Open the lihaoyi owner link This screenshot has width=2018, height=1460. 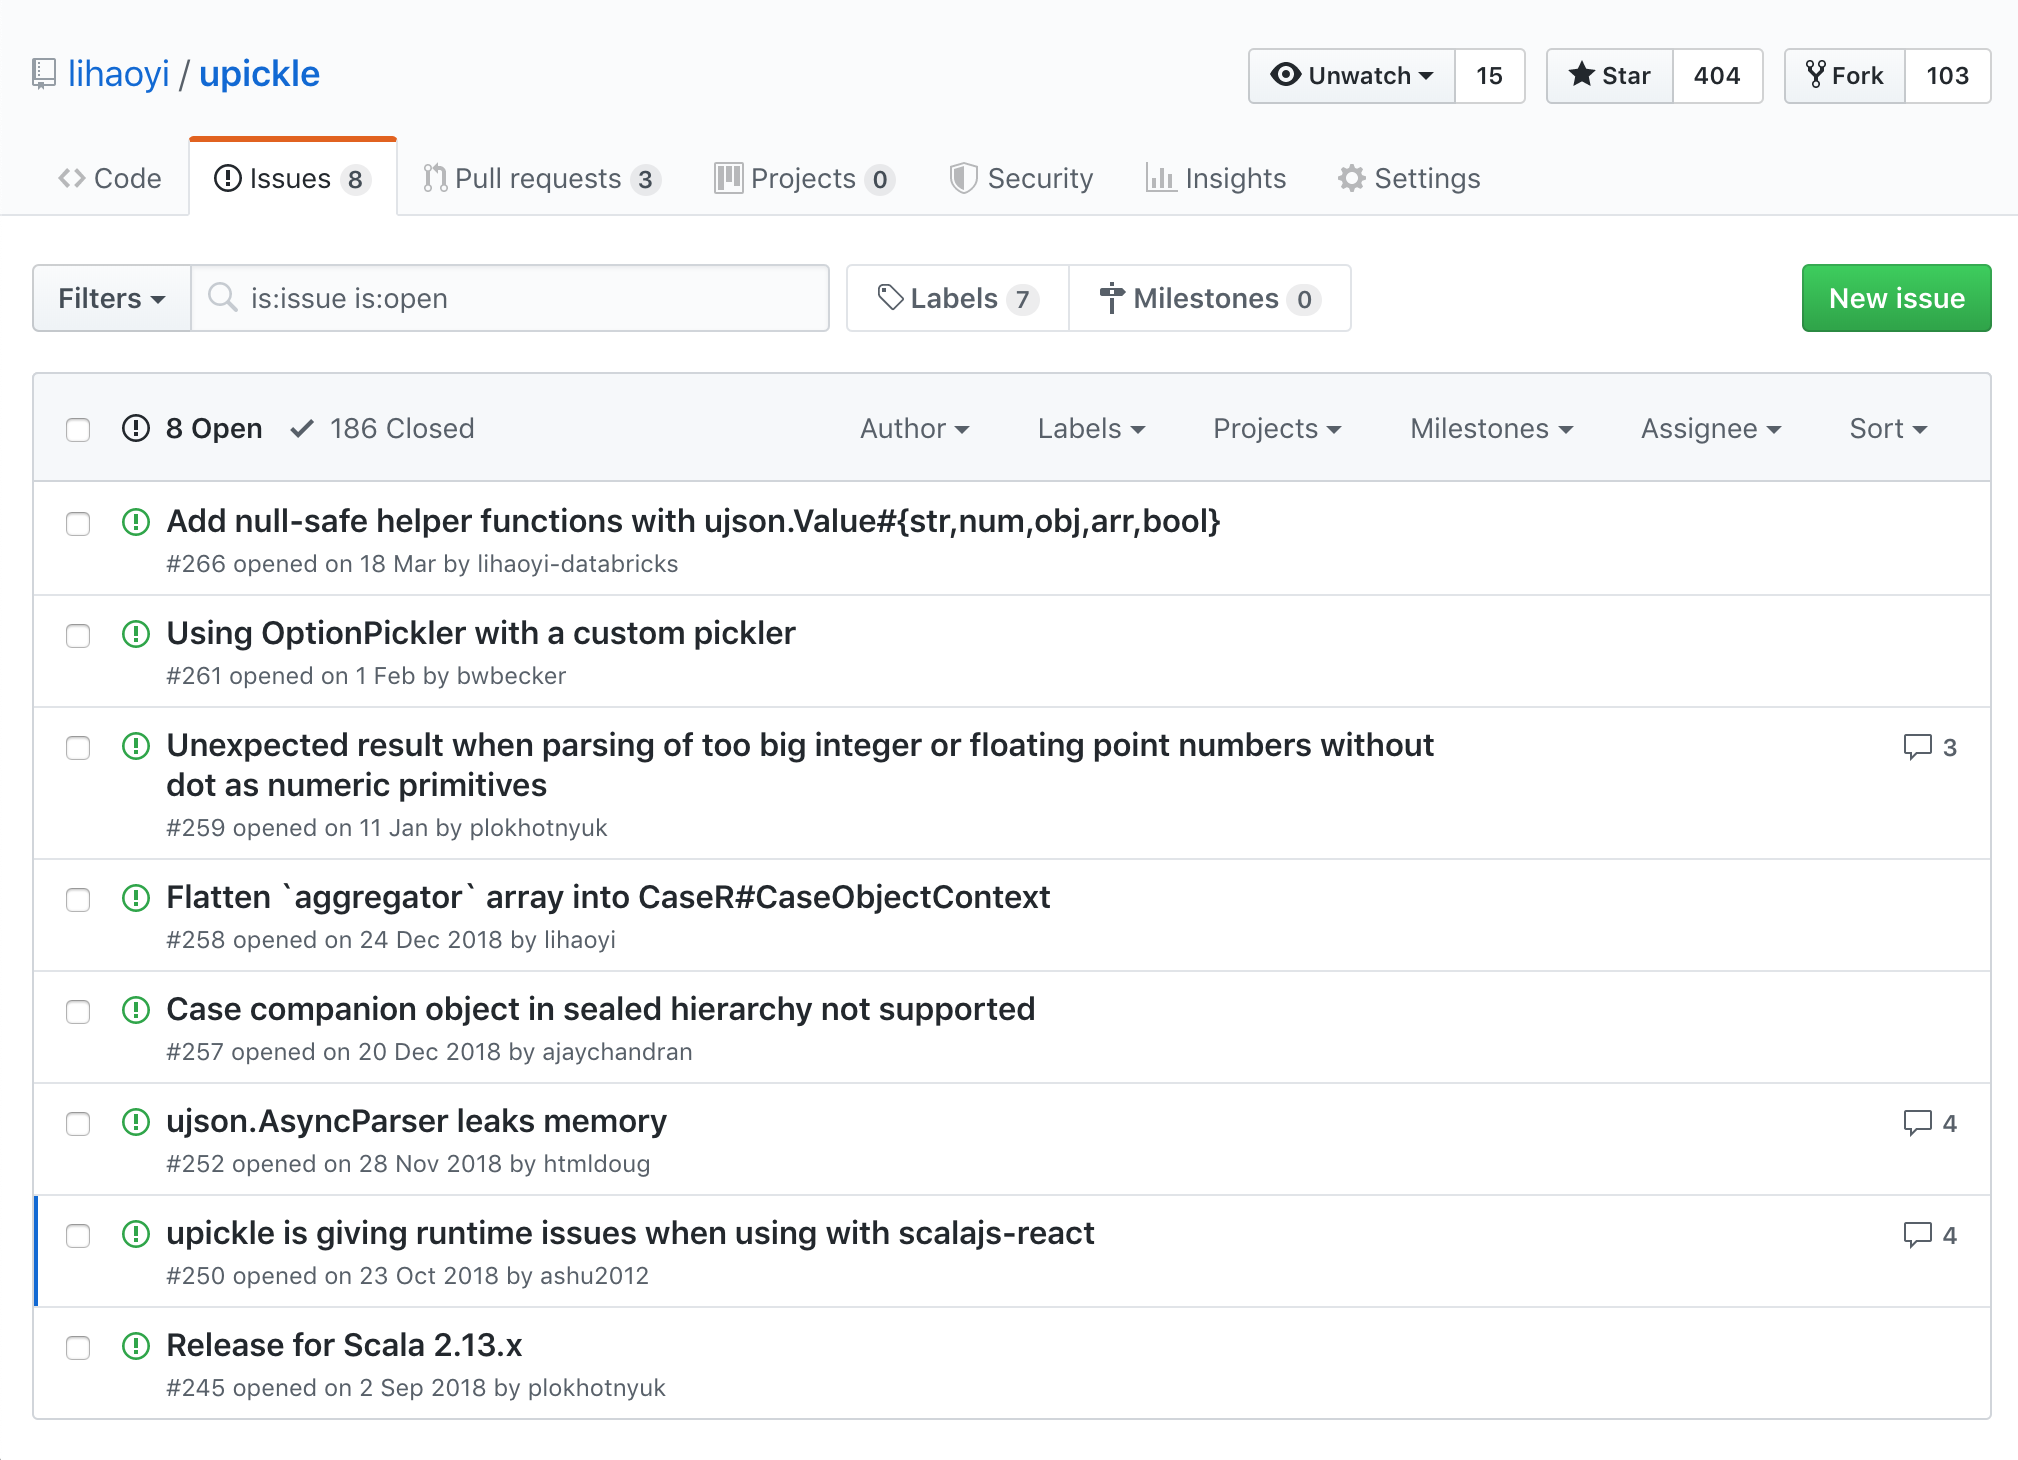click(118, 74)
